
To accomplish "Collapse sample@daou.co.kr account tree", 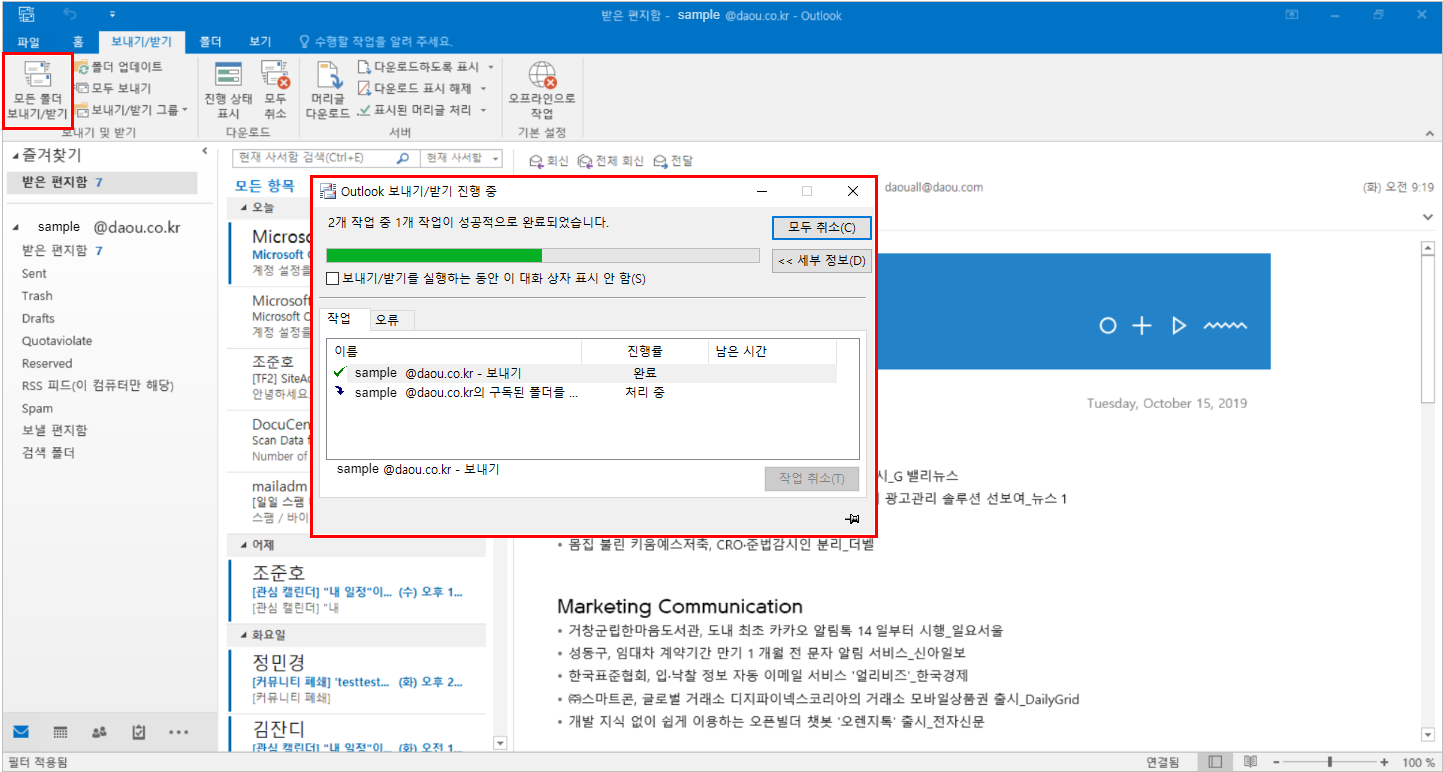I will pyautogui.click(x=15, y=228).
